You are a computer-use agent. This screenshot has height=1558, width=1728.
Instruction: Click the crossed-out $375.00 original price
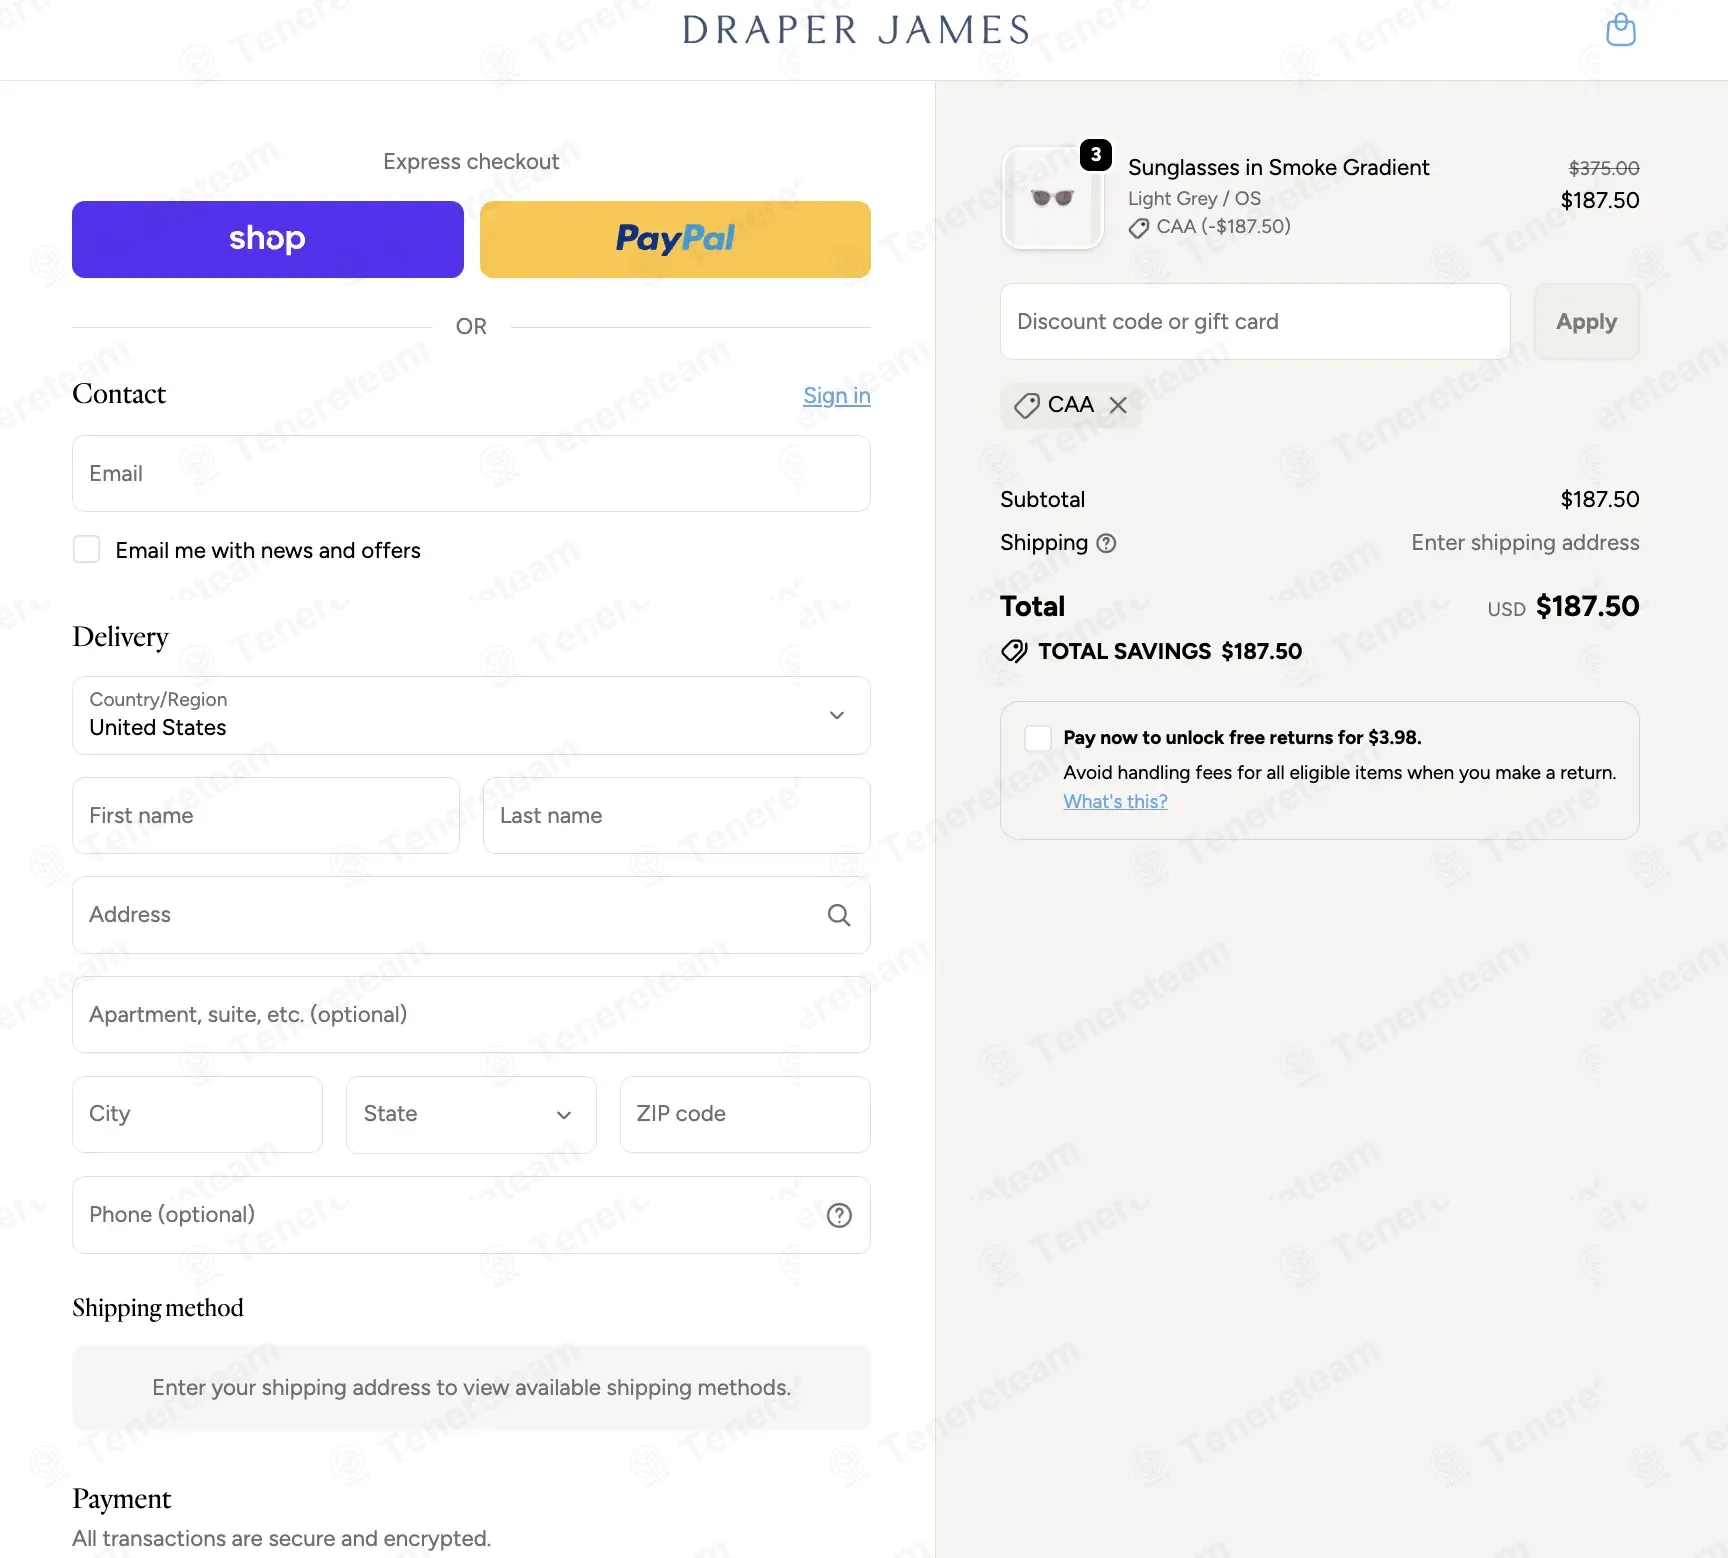point(1604,168)
